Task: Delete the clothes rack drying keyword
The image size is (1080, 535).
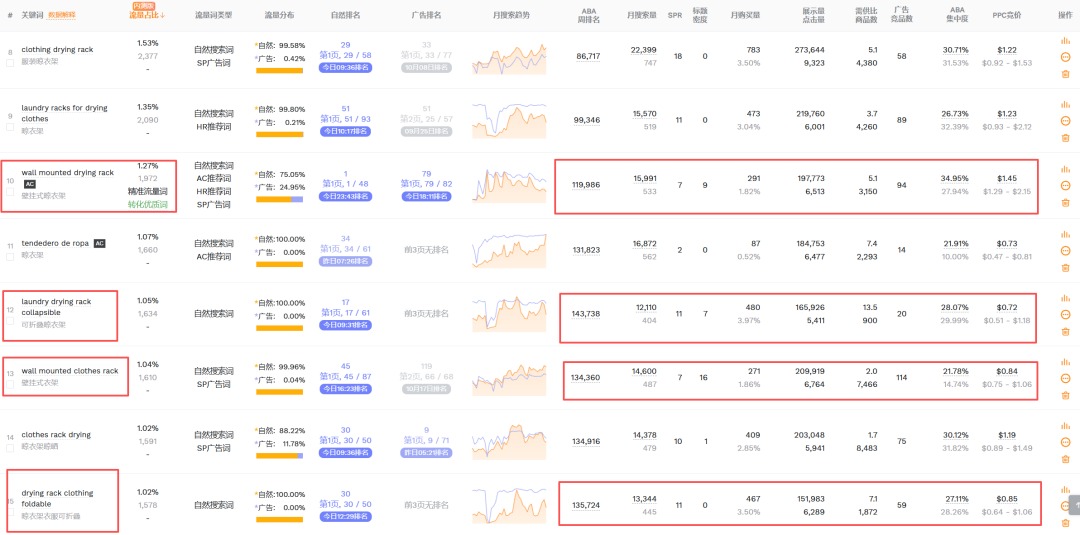Action: (x=1066, y=458)
